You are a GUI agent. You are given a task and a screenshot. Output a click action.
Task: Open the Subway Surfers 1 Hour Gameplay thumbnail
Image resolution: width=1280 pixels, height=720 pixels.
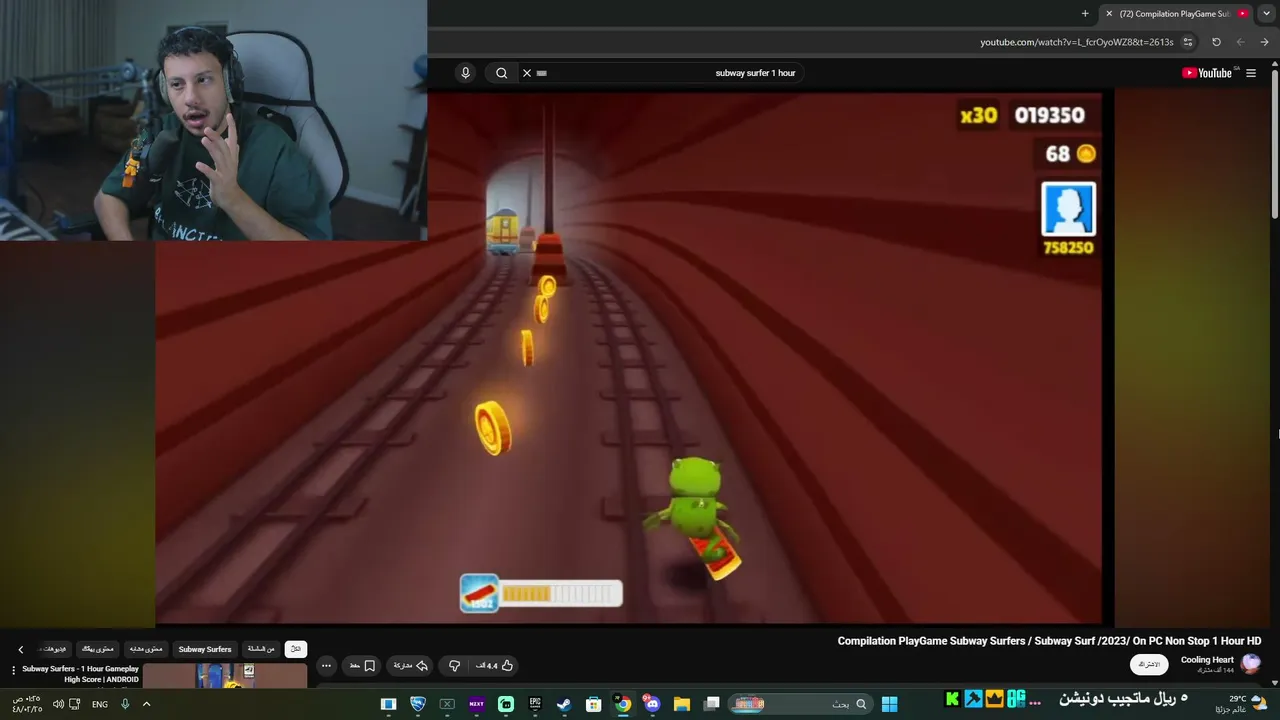225,676
